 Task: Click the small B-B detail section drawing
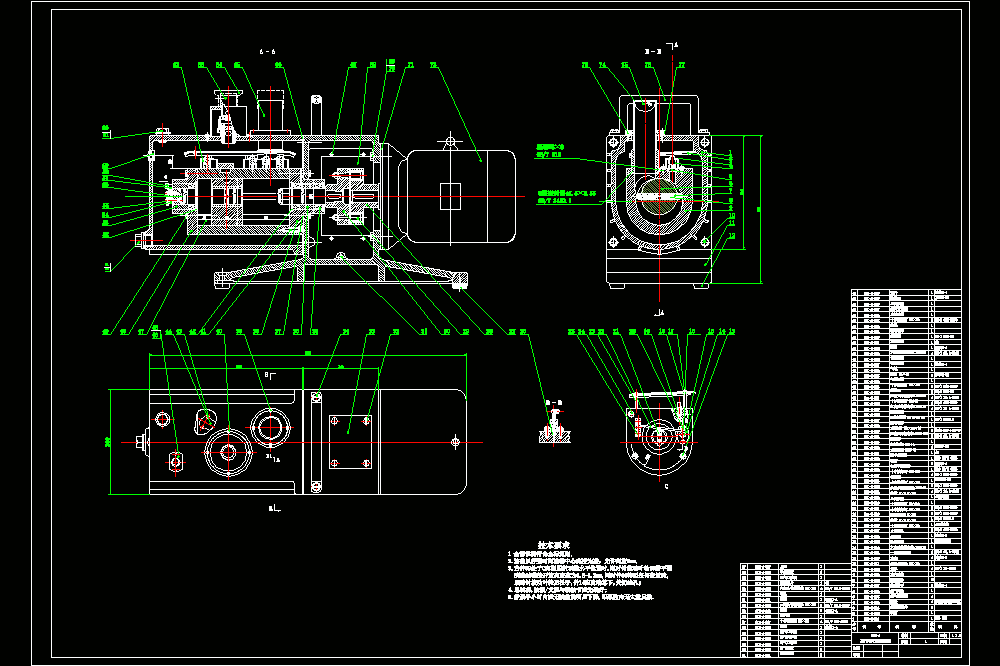click(554, 427)
